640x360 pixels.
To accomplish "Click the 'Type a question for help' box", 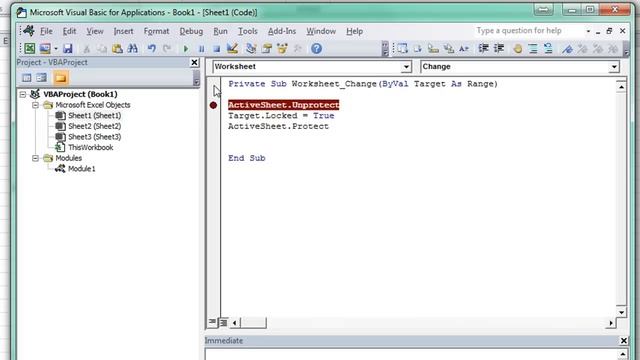I will [530, 31].
